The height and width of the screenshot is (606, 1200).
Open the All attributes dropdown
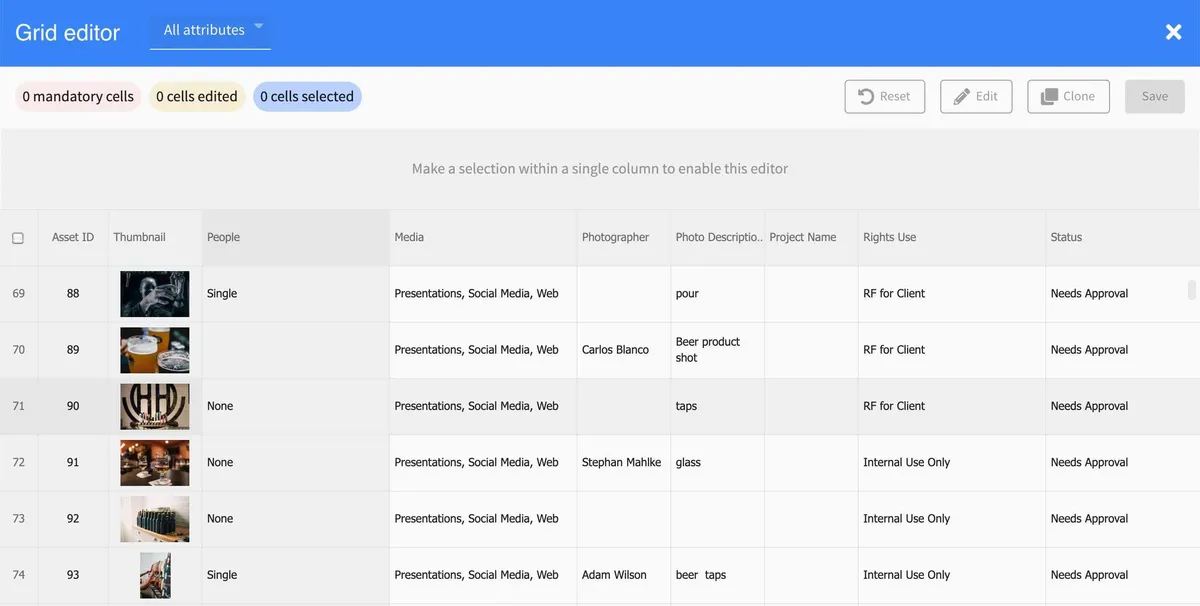[210, 30]
